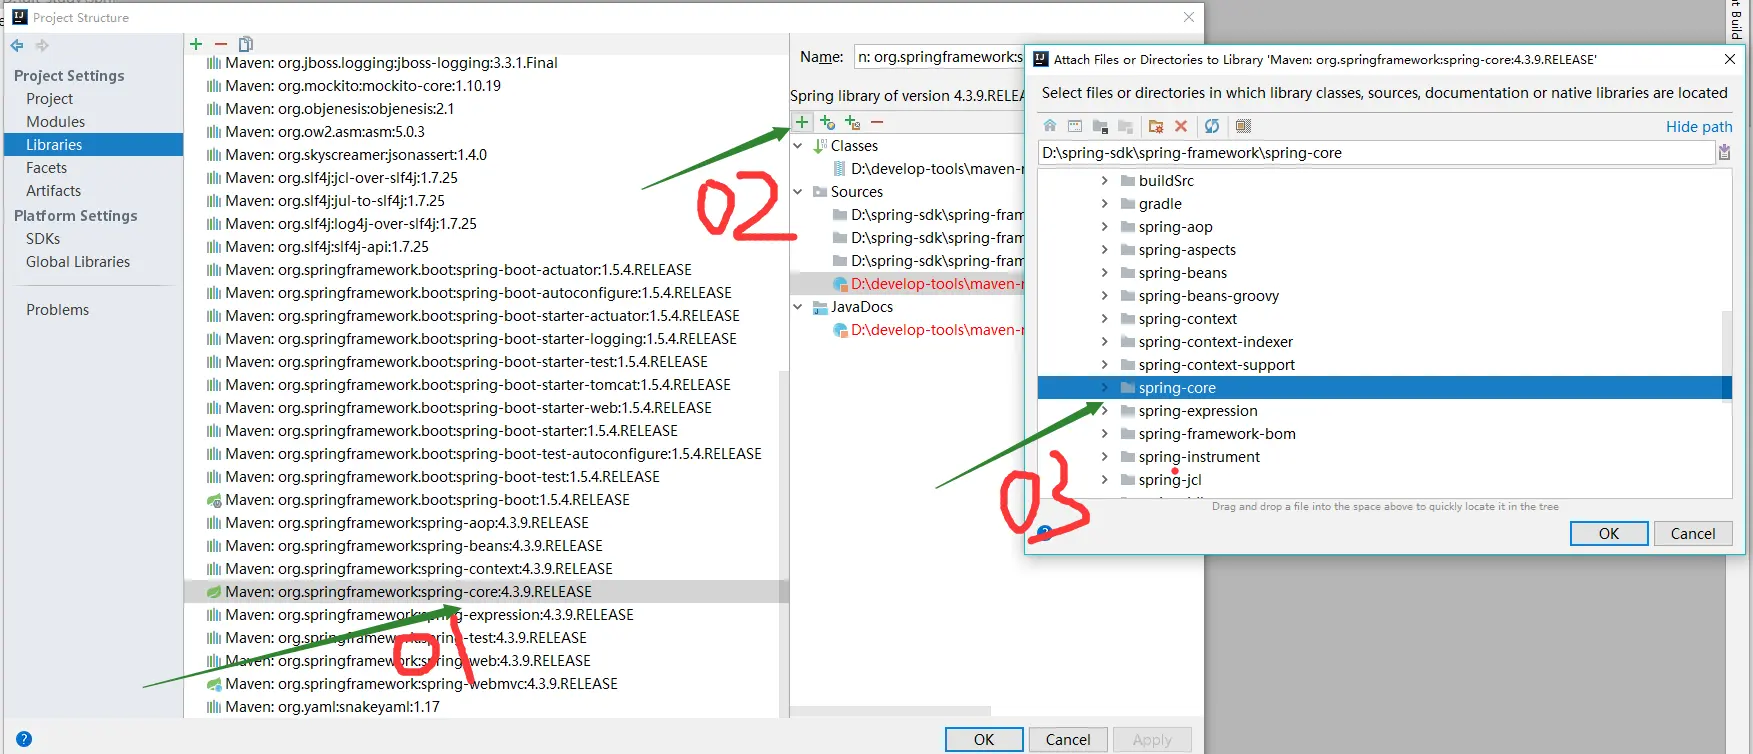The image size is (1753, 754).
Task: Go back using the Project Structure back arrow
Action: pos(17,45)
